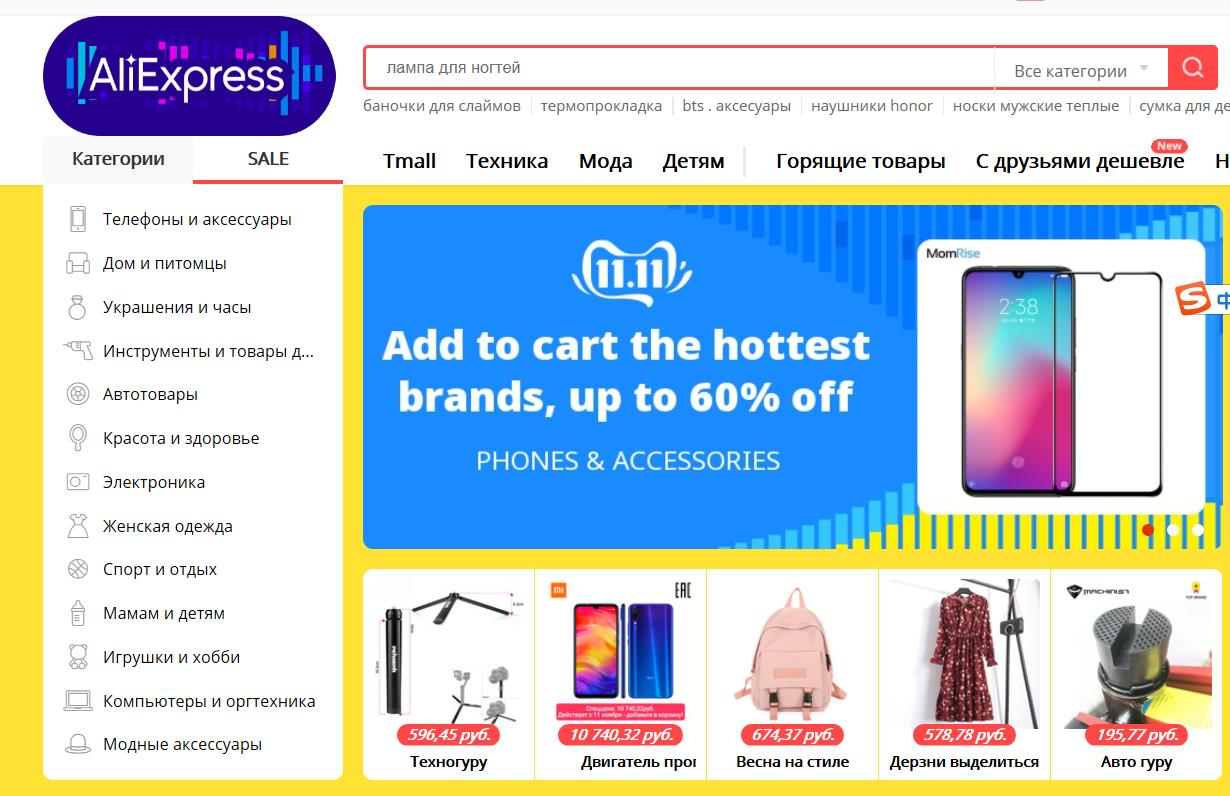Screen dimensions: 1230x796
Task: Expand the Все категории search dropdown
Action: [1082, 70]
